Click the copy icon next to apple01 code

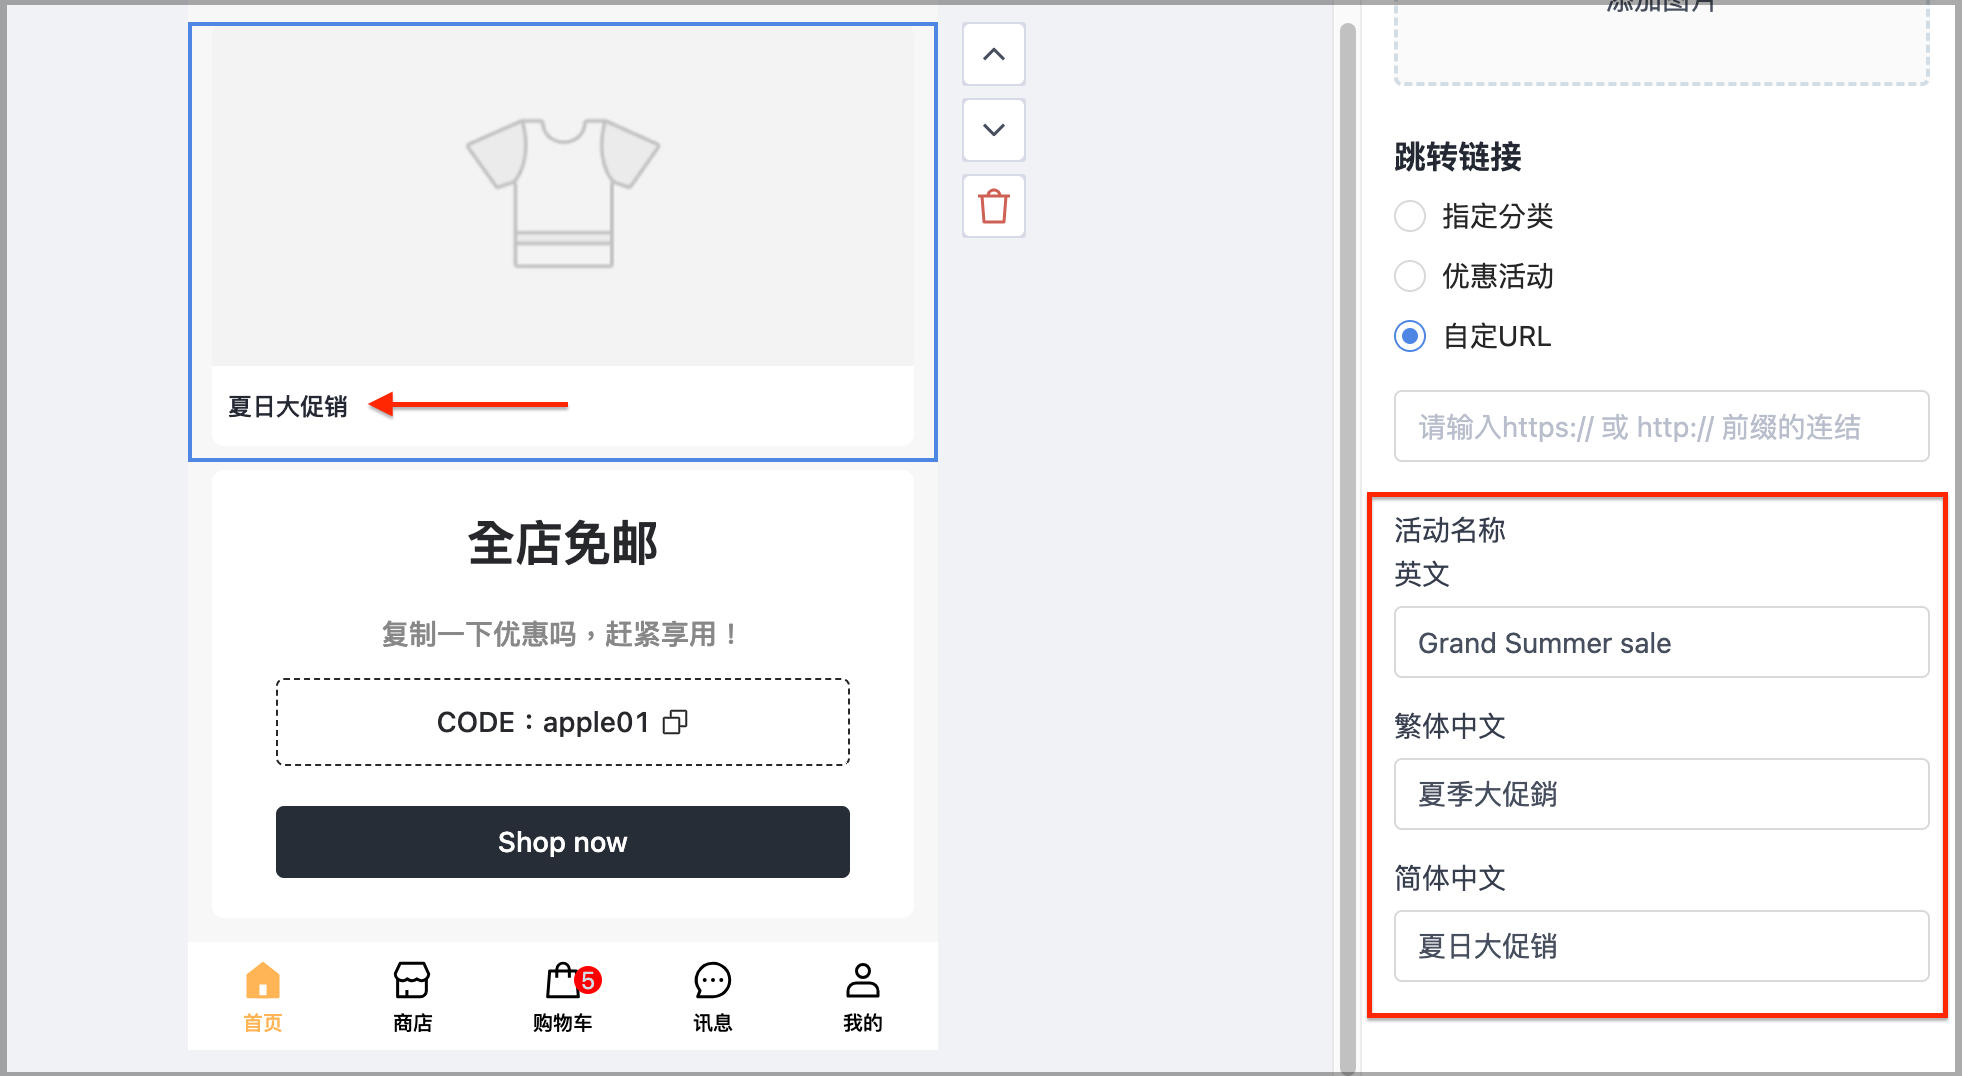coord(676,722)
